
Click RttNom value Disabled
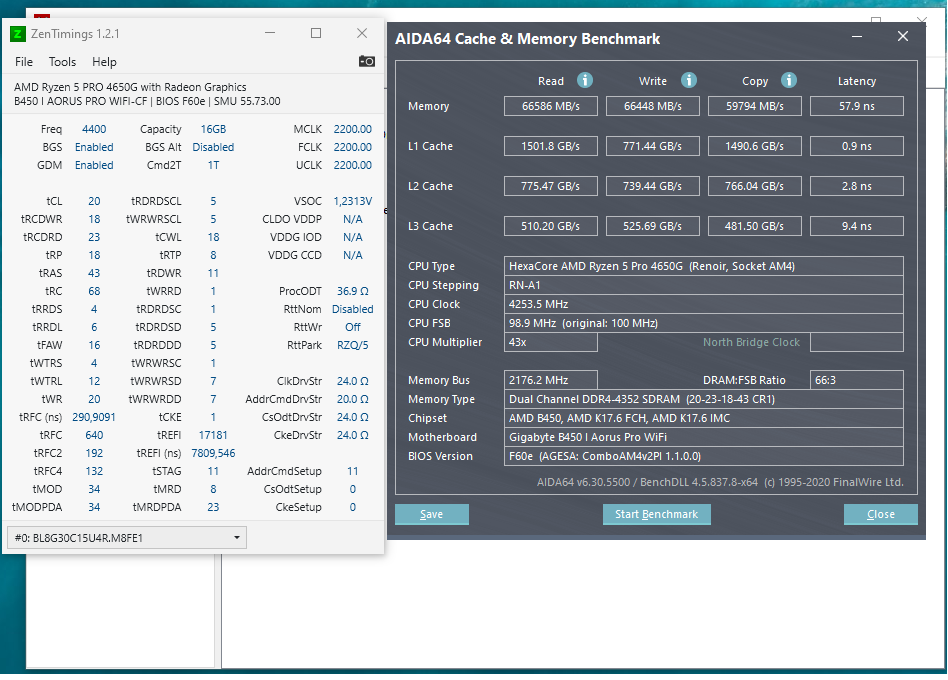tap(352, 309)
